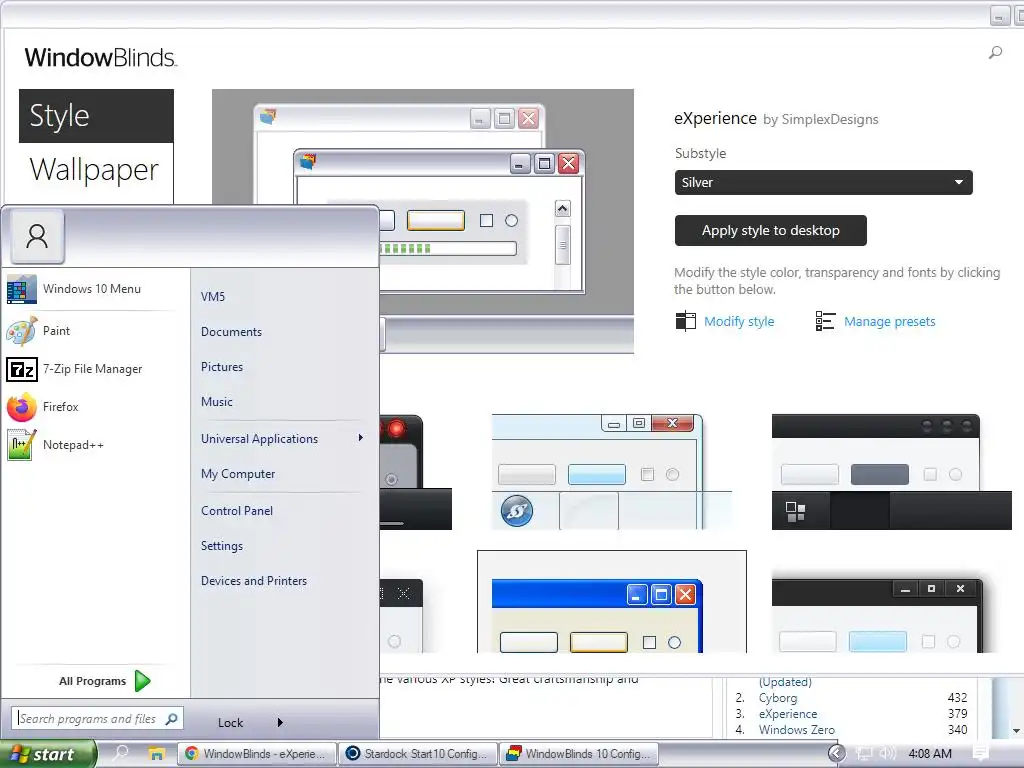Viewport: 1024px width, 768px height.
Task: Select the dark titlebar style thumbnail with dots
Action: click(x=891, y=472)
